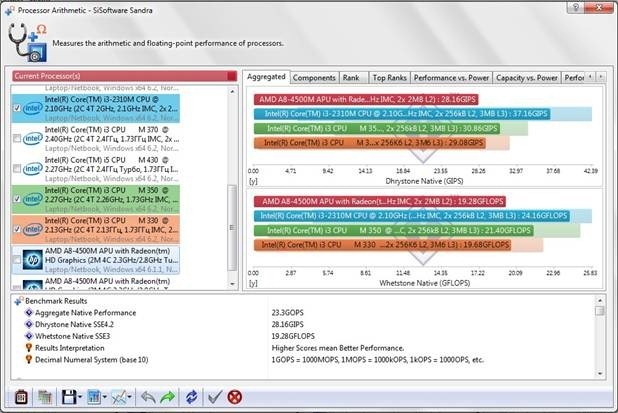The width and height of the screenshot is (618, 413).
Task: Click the Intel logo of M 370 entry
Action: 33,138
